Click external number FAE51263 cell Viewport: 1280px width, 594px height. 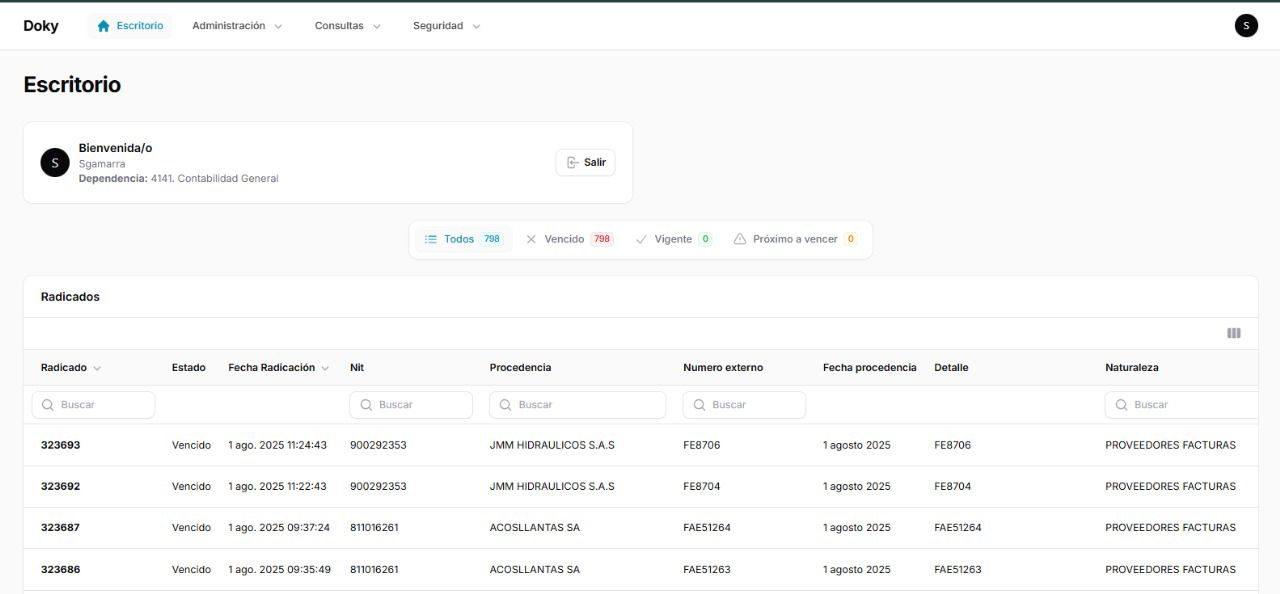(x=707, y=569)
